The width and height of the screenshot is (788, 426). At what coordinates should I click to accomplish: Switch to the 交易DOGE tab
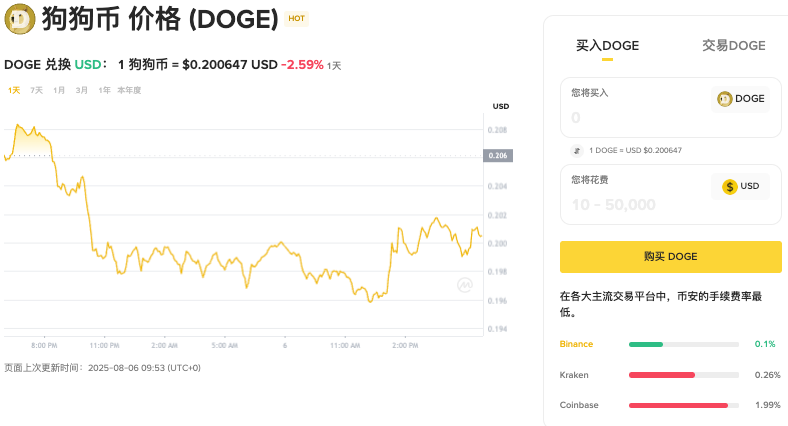click(734, 46)
